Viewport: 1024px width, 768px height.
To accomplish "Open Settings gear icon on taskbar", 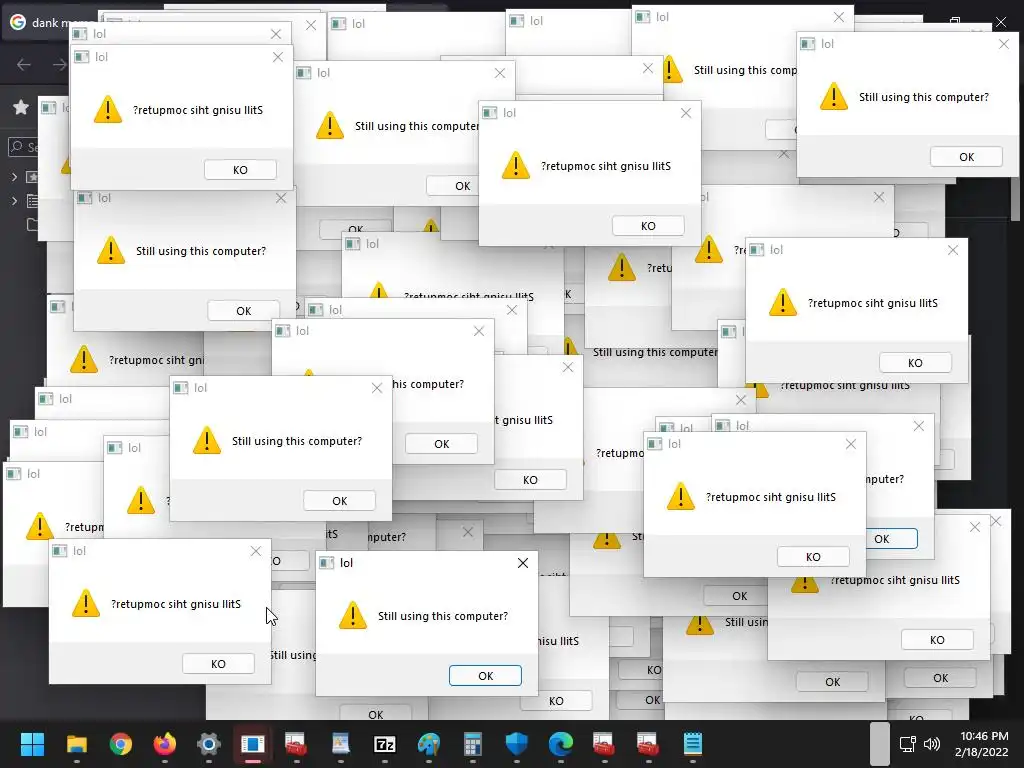I will pyautogui.click(x=208, y=744).
